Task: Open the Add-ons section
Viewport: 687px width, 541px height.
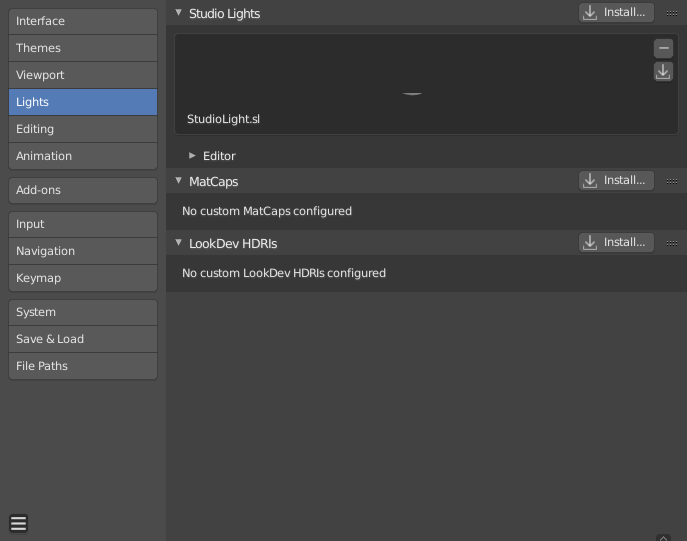Action: 83,190
